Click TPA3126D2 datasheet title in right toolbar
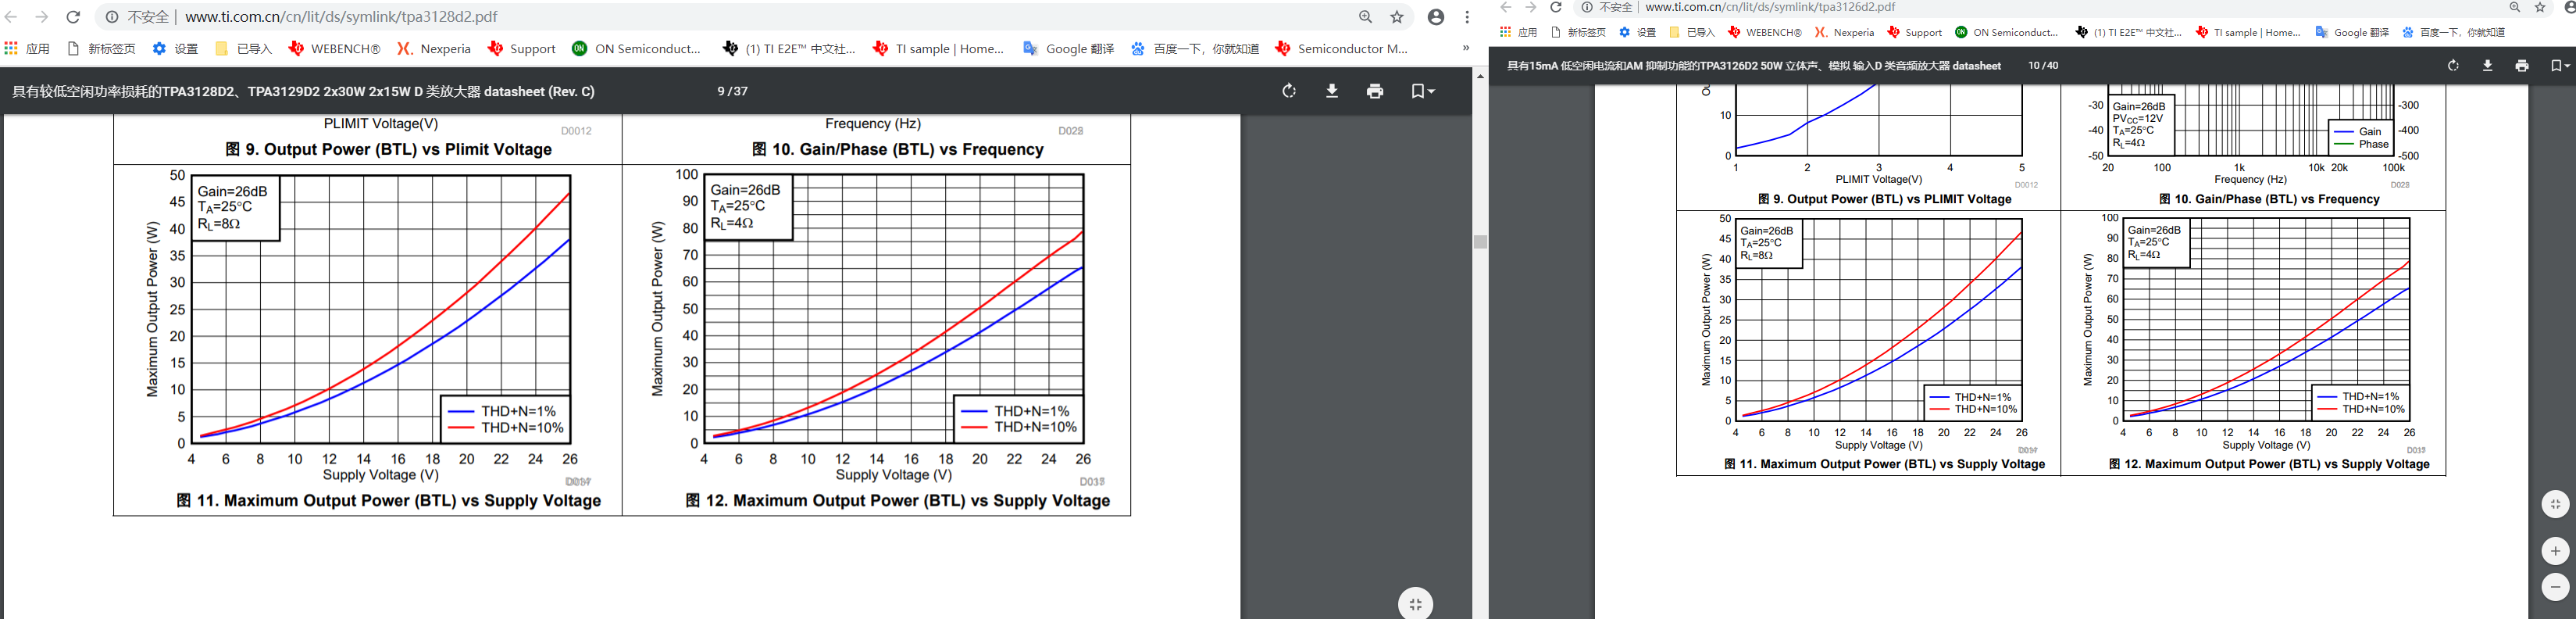This screenshot has height=619, width=2576. [x=1754, y=65]
